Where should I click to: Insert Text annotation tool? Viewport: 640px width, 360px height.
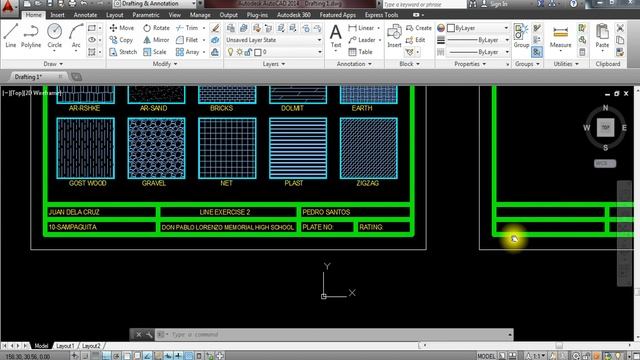[x=336, y=36]
